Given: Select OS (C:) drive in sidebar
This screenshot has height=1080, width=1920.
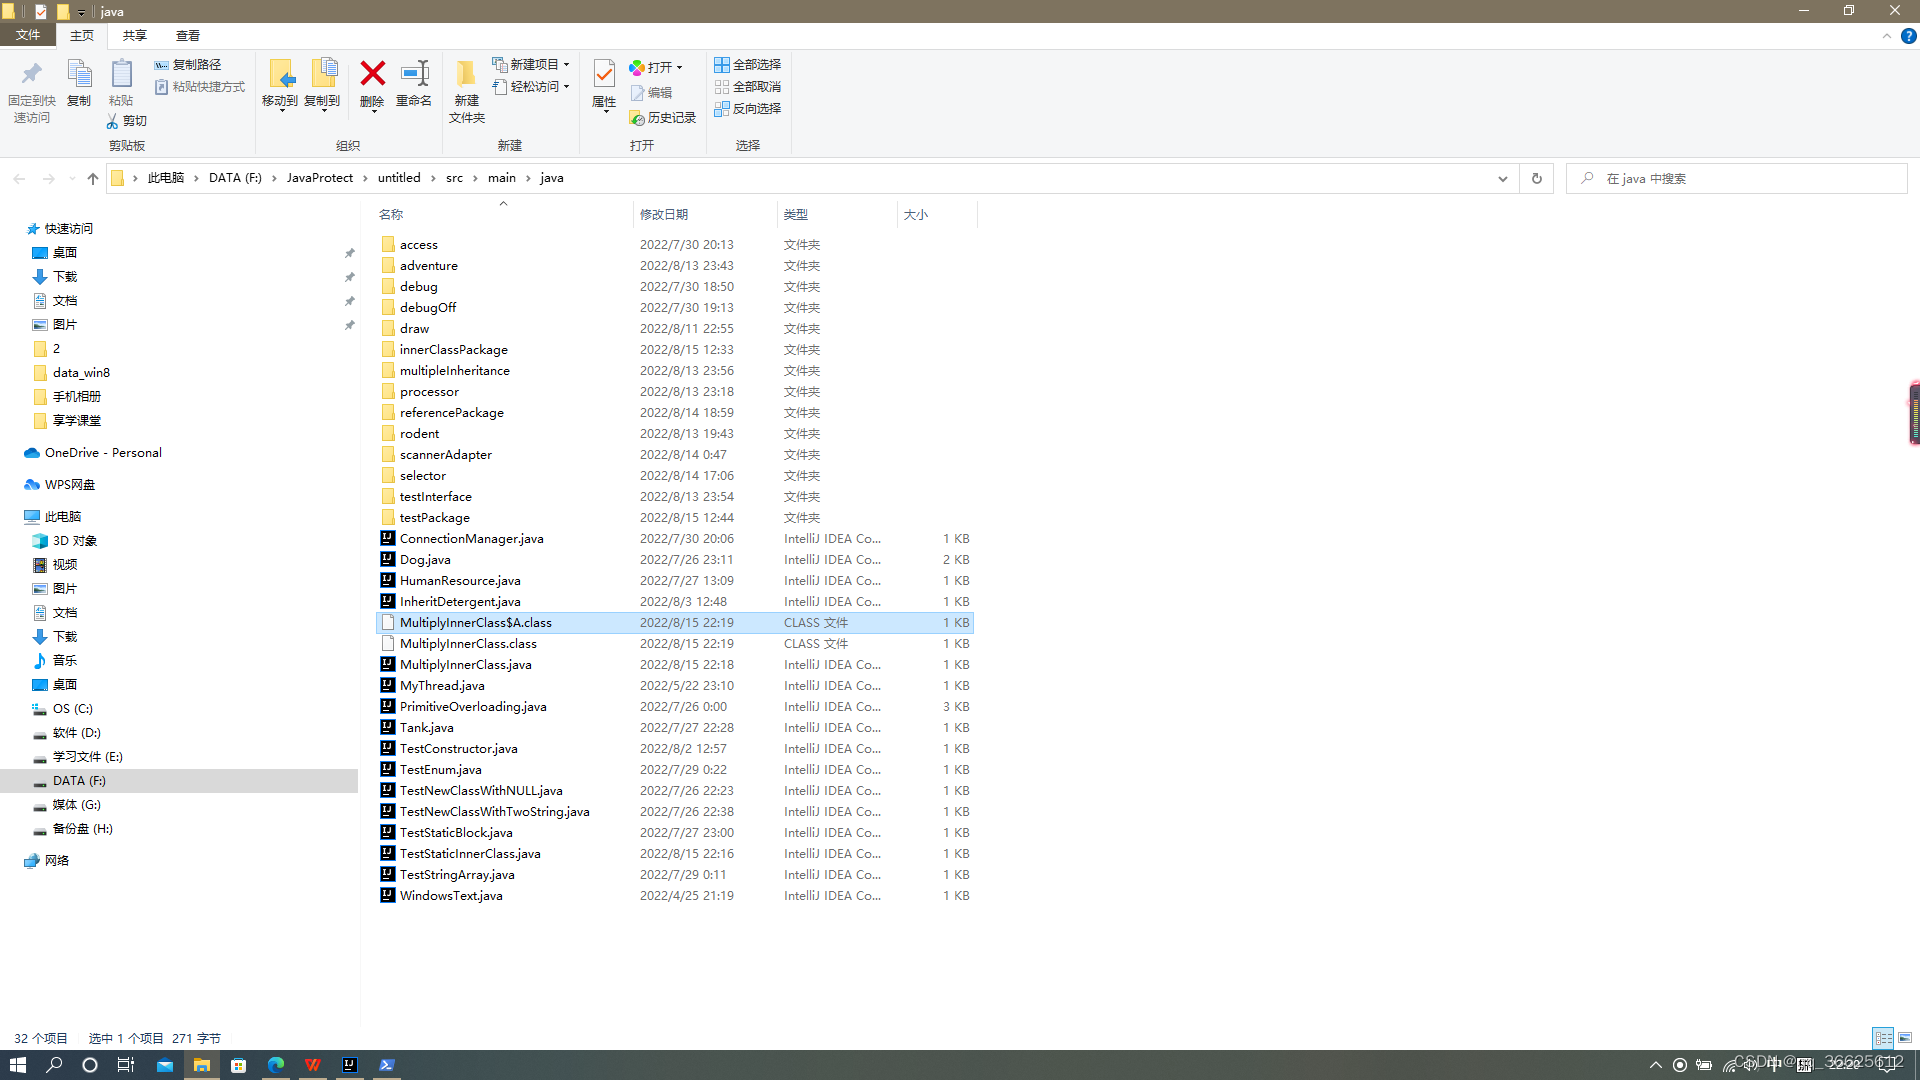Looking at the screenshot, I should click(x=73, y=709).
